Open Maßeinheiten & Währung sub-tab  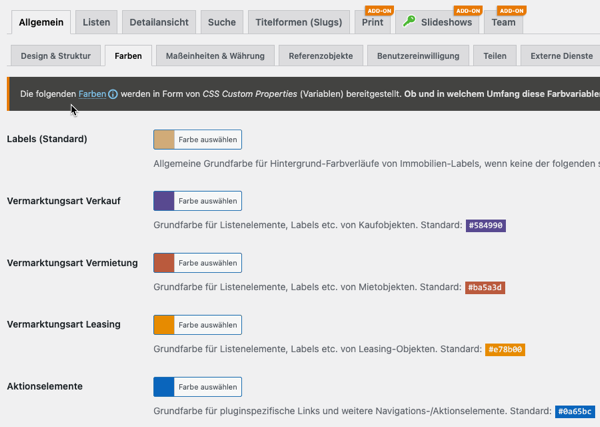(215, 56)
